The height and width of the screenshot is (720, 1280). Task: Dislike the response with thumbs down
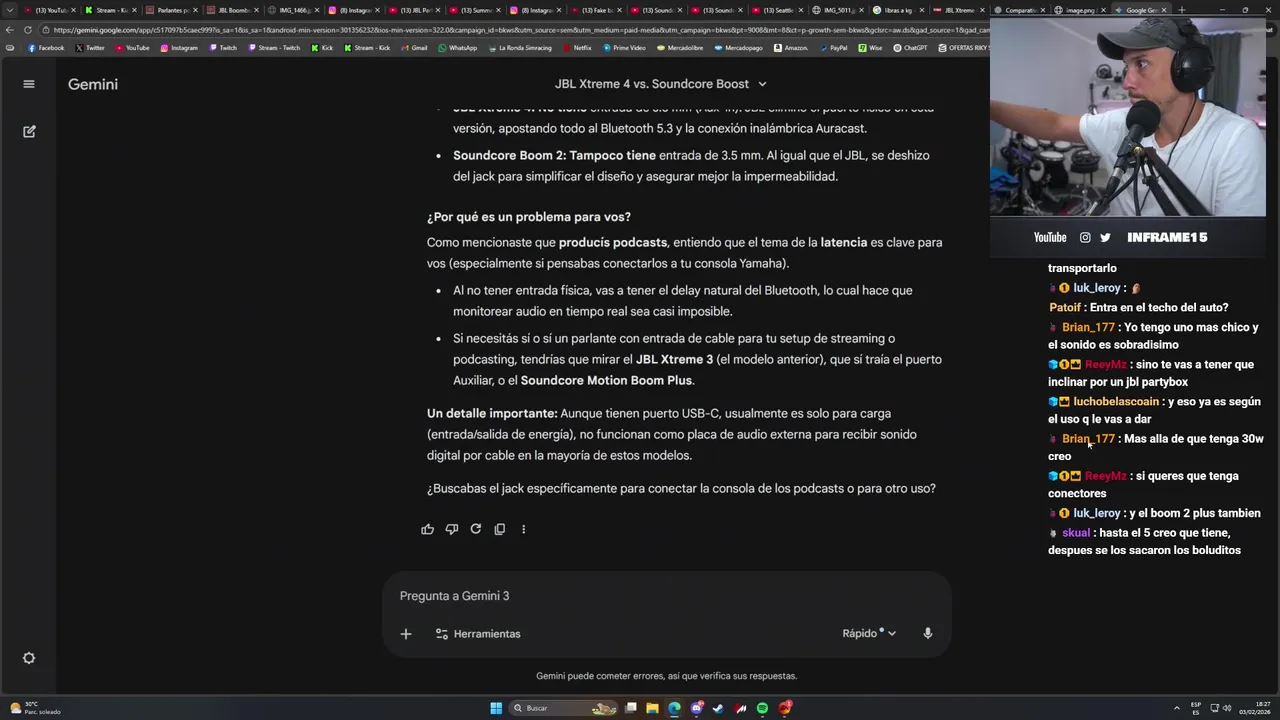coord(452,529)
